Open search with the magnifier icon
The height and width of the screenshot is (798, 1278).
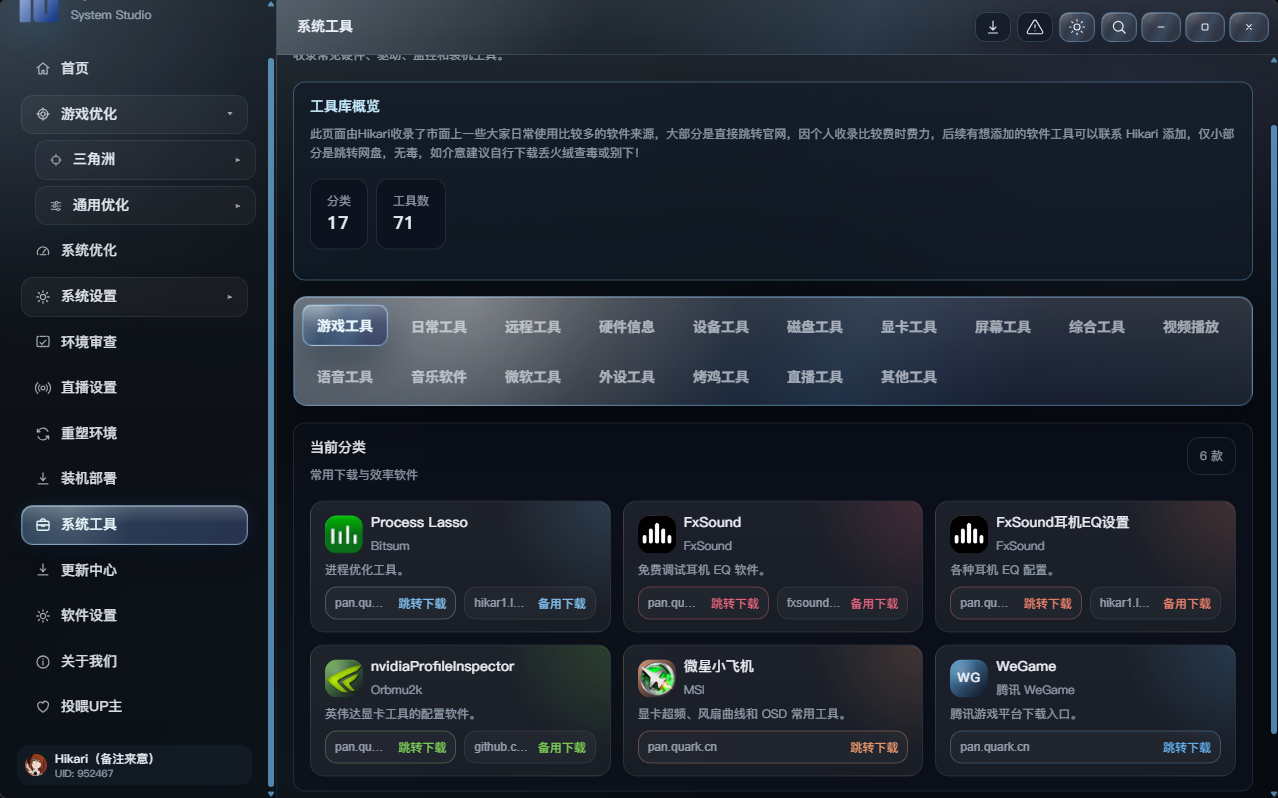click(1119, 27)
